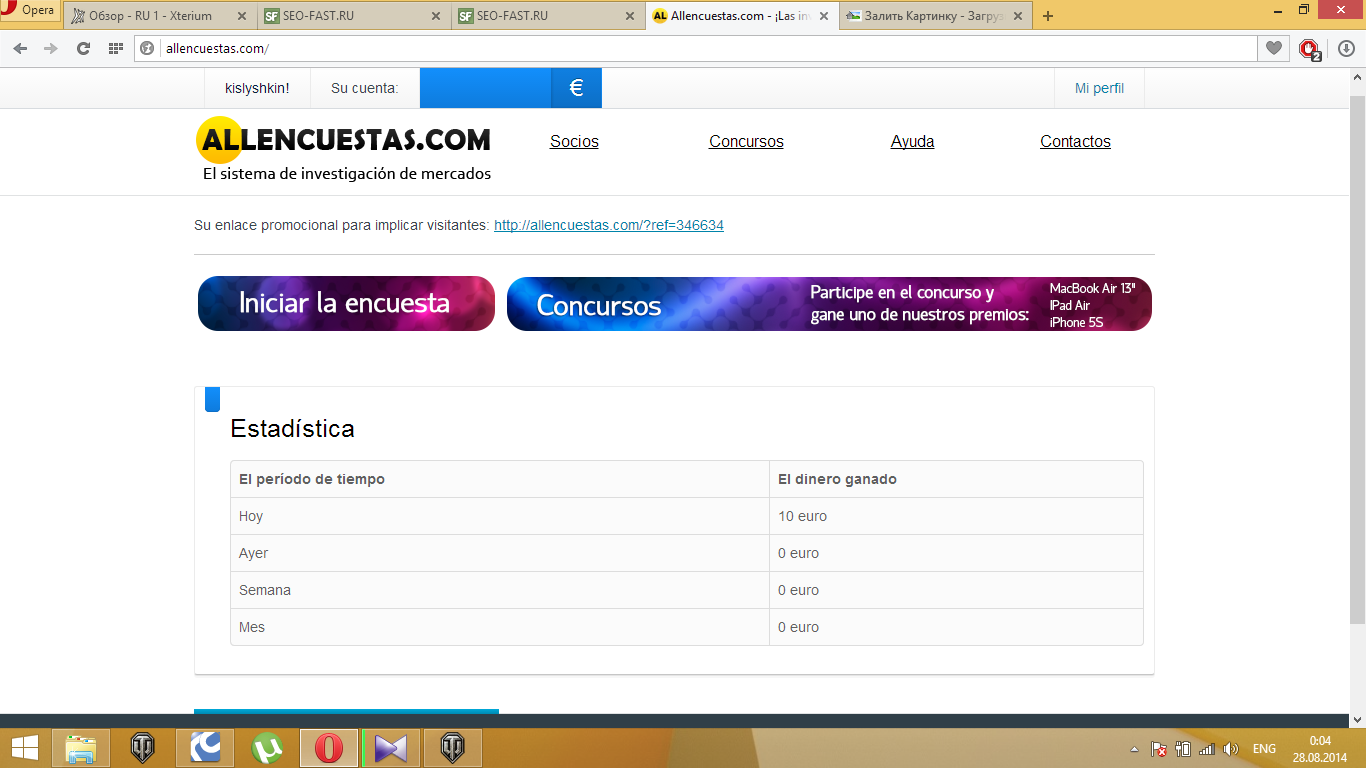Open the Opera main menu button

coord(29,11)
